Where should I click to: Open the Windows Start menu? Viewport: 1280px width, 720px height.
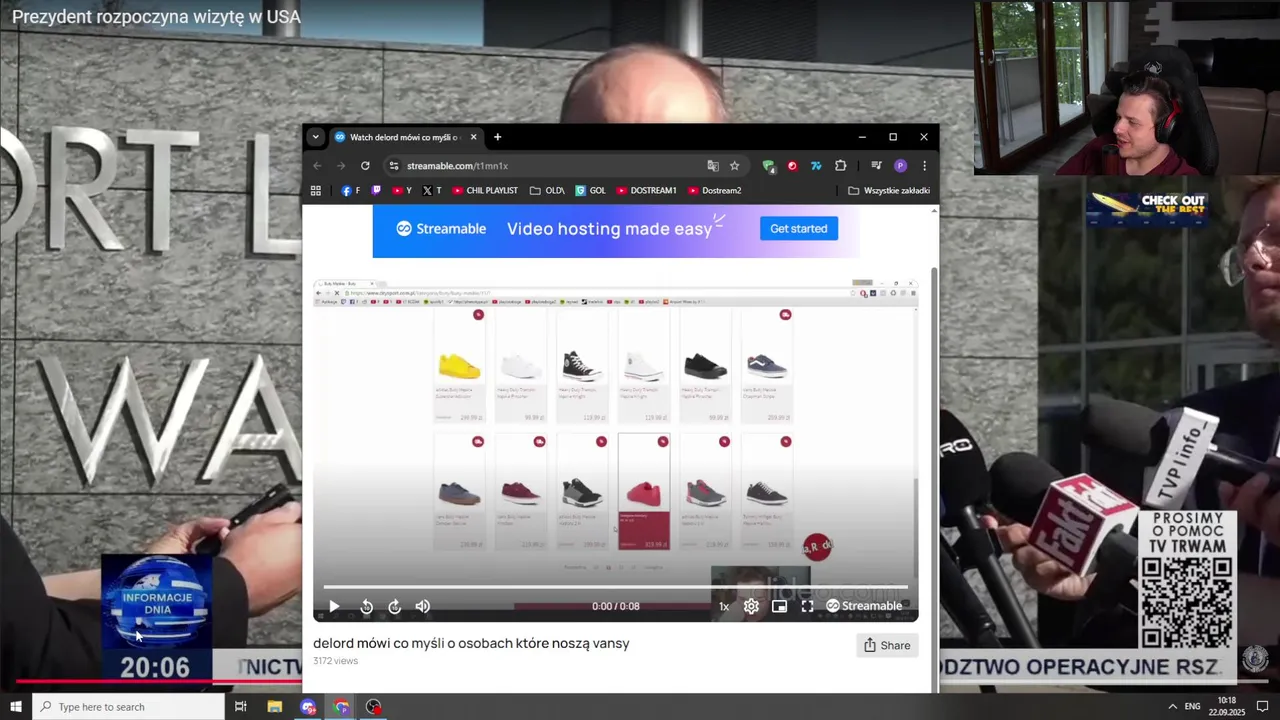pos(15,707)
